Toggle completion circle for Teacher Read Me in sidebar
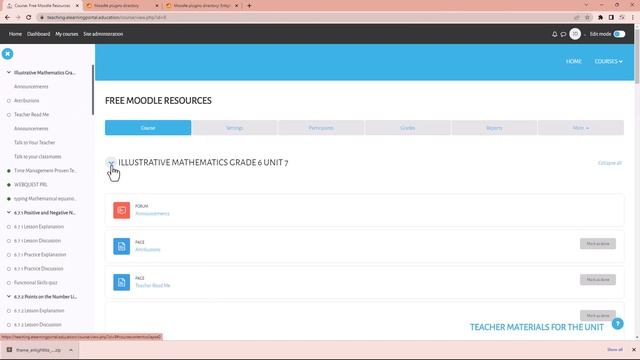 click(9, 115)
